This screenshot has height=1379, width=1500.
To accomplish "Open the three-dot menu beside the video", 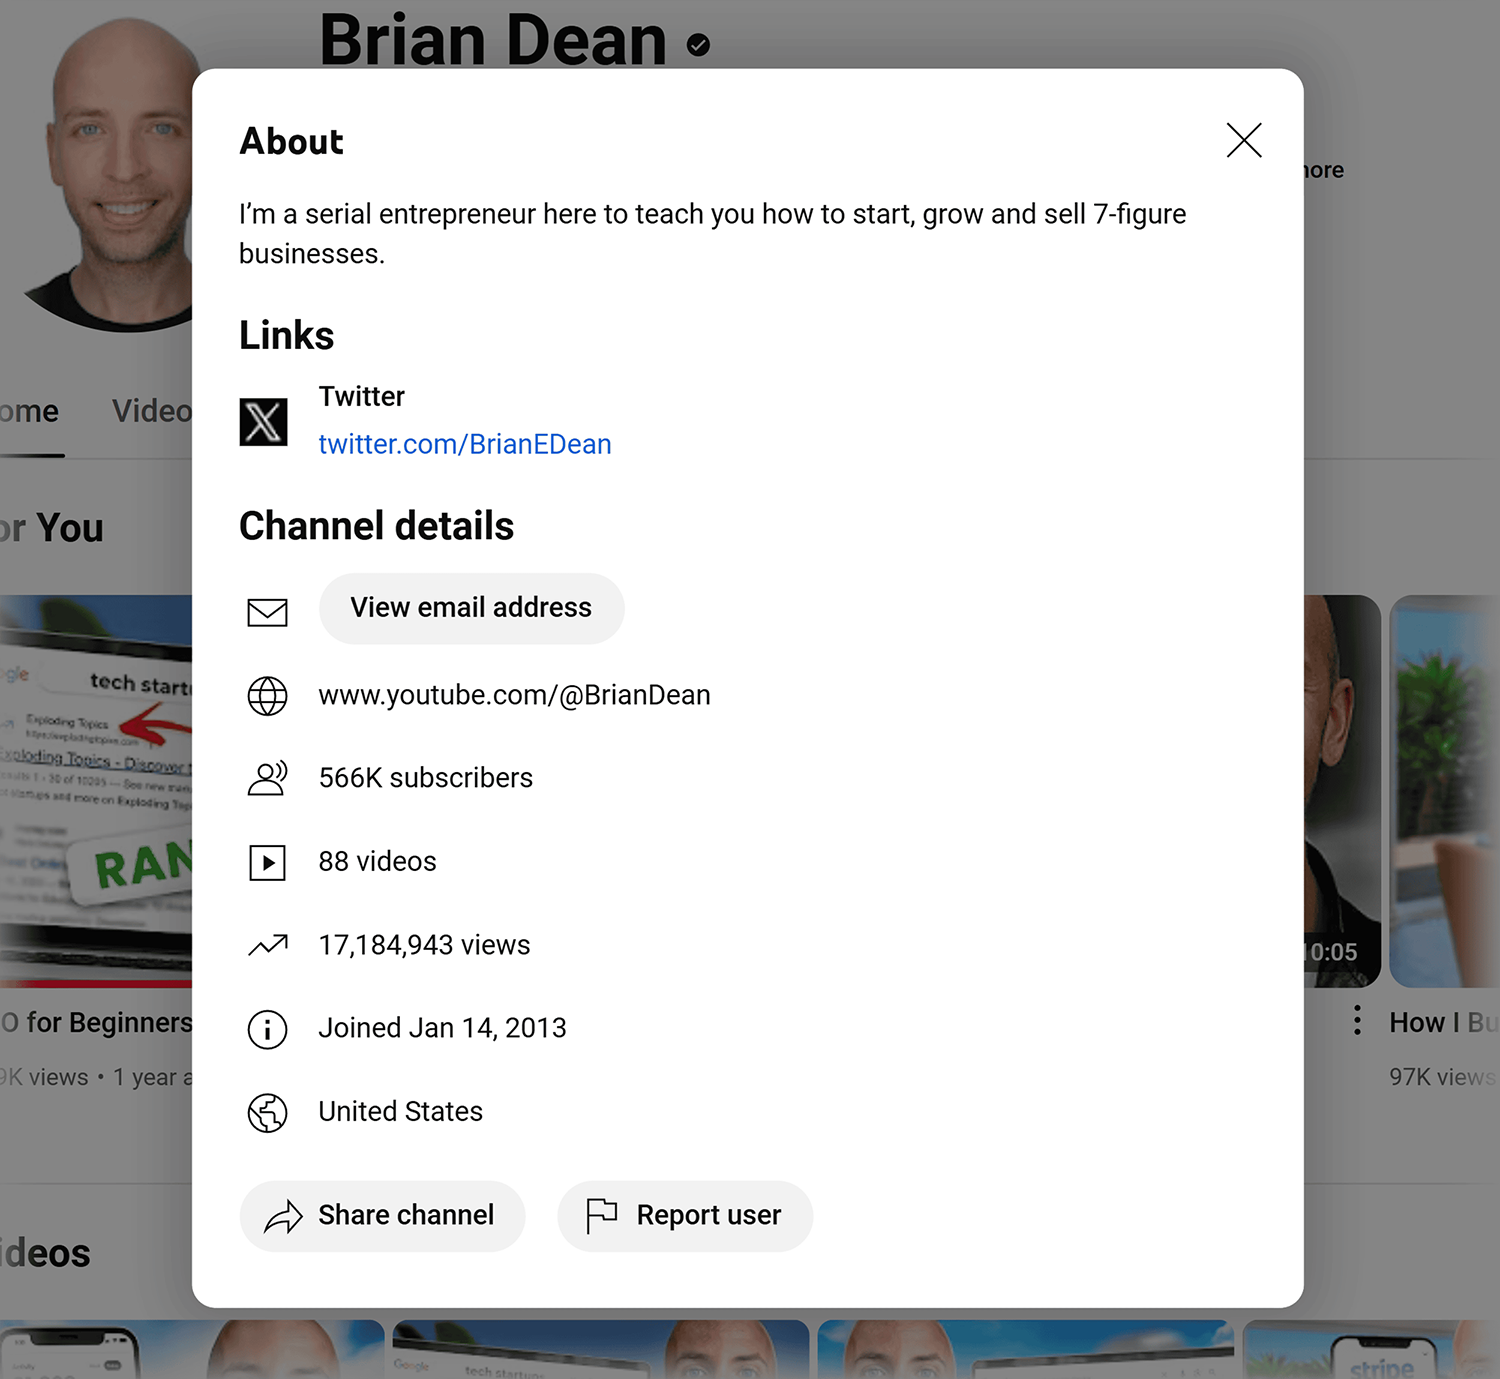I will coord(1357,1020).
